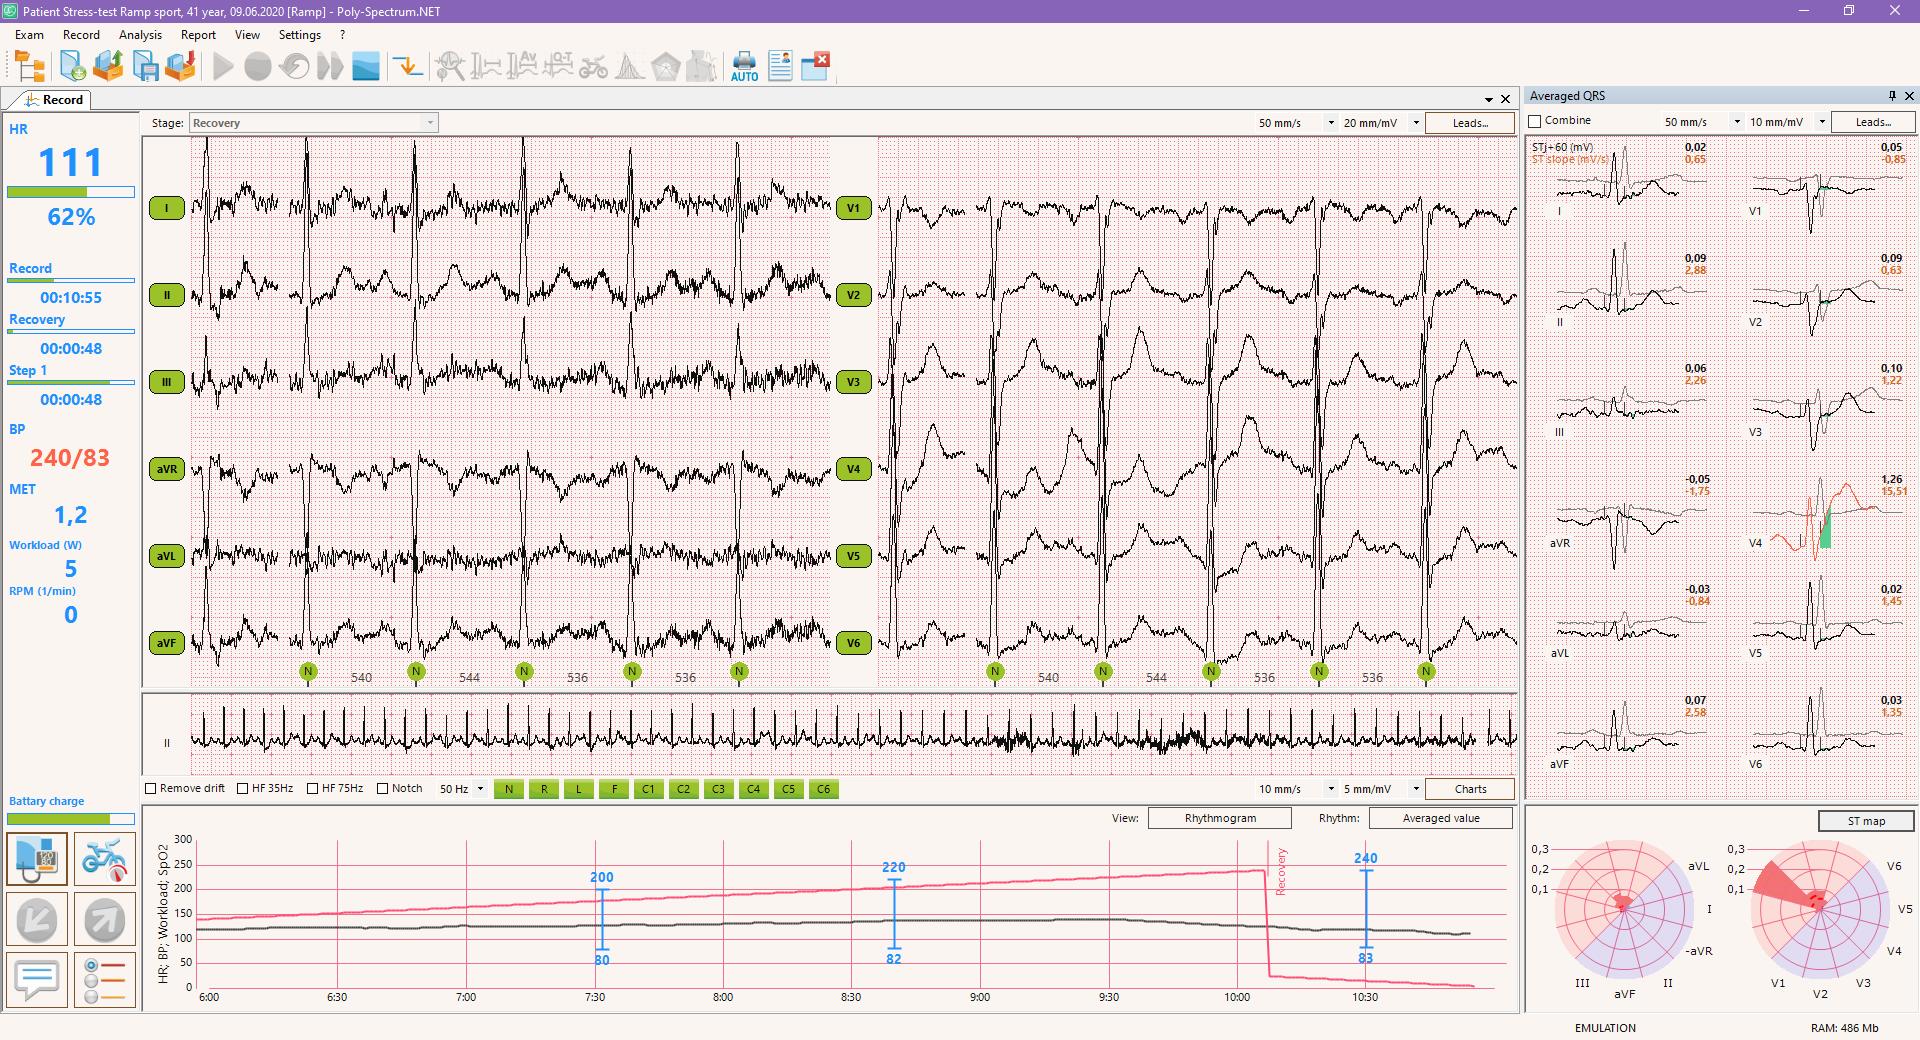Image resolution: width=1920 pixels, height=1040 pixels.
Task: Click the HR percentage progress bar
Action: pyautogui.click(x=71, y=192)
